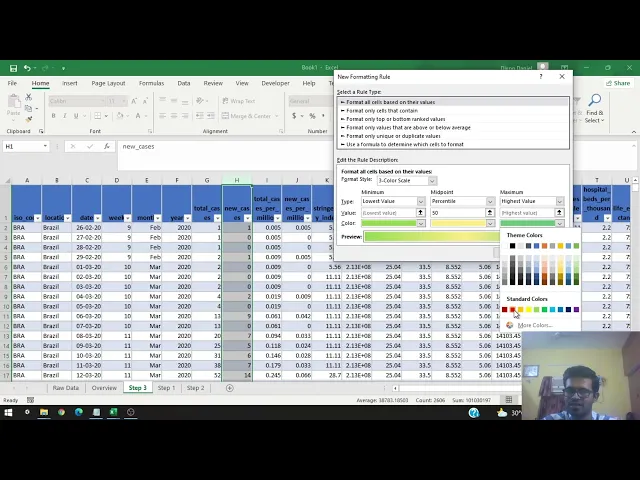Click the Minimum value range selector icon
Image resolution: width=640 pixels, height=480 pixels.
coord(420,213)
